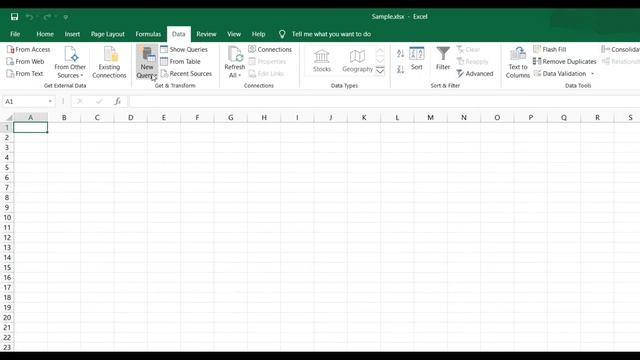This screenshot has width=640, height=360.
Task: Click the Data Validation button
Action: [x=560, y=74]
